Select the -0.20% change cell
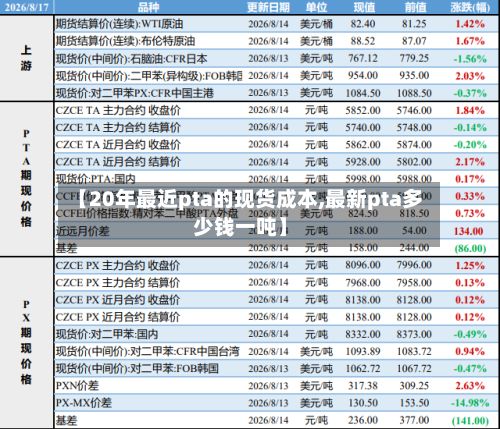The image size is (500, 429). point(470,145)
